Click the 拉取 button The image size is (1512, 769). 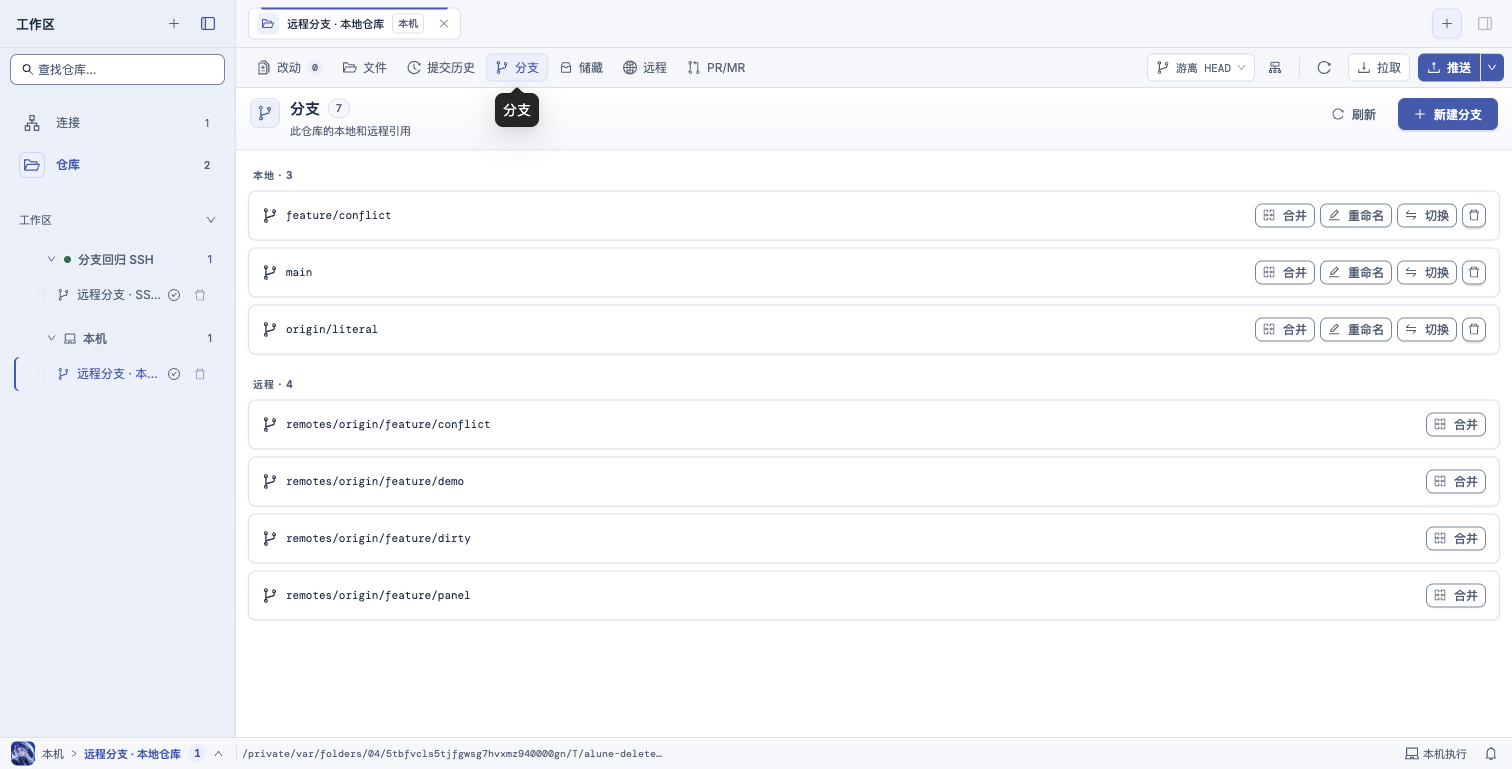tap(1379, 68)
